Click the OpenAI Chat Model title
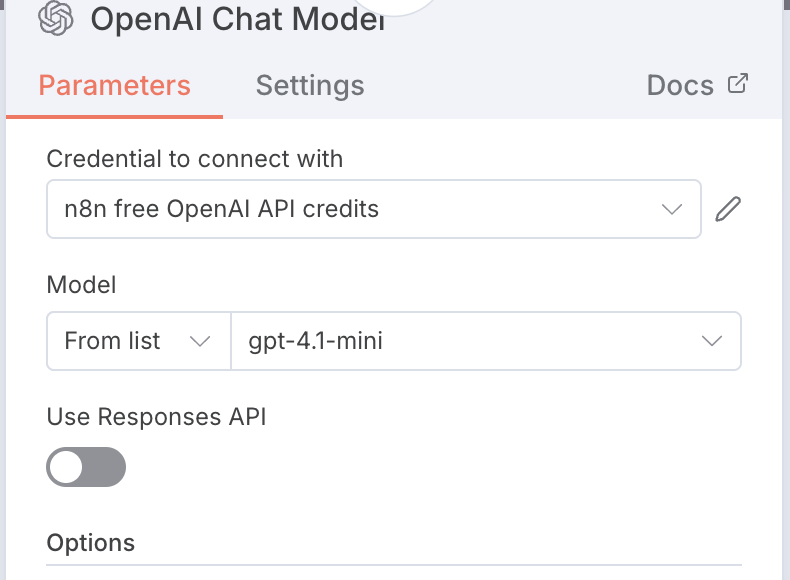This screenshot has height=580, width=790. [237, 18]
